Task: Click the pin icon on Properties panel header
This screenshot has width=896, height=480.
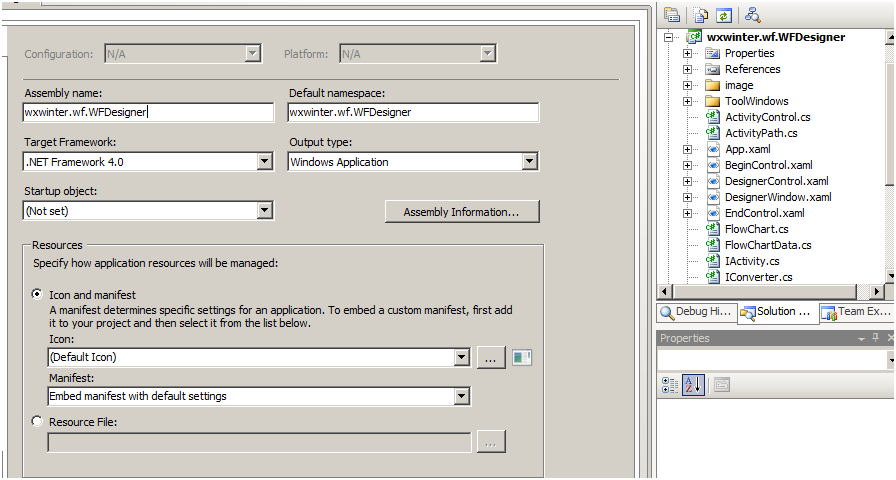Action: tap(875, 338)
